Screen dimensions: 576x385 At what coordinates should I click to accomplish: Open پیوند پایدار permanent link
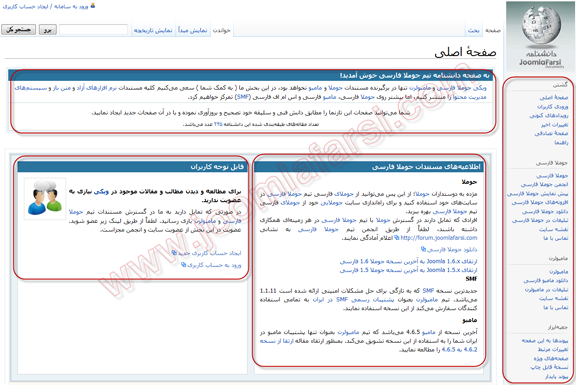[557, 377]
